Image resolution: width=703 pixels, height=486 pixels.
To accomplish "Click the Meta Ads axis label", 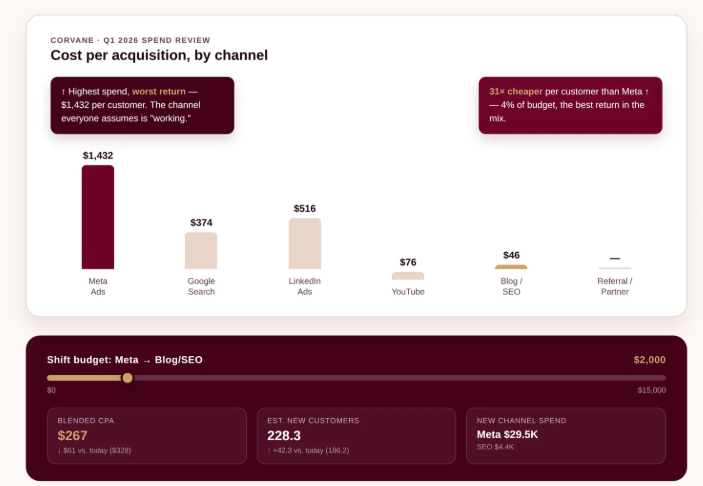I will 98,286.
